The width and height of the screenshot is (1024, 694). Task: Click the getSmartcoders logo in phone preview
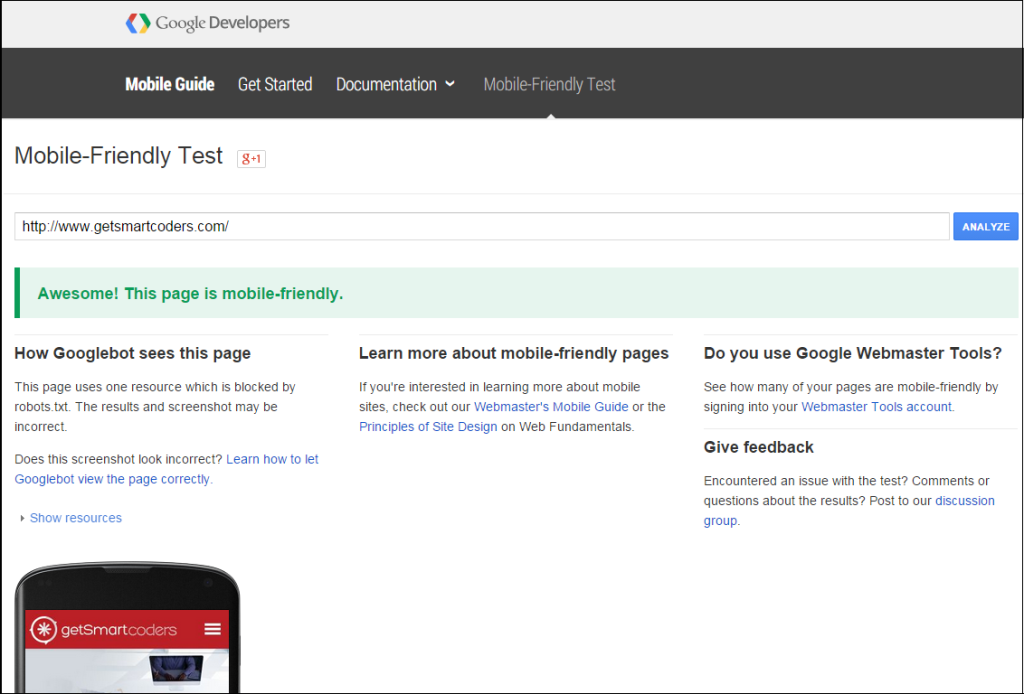tap(104, 629)
